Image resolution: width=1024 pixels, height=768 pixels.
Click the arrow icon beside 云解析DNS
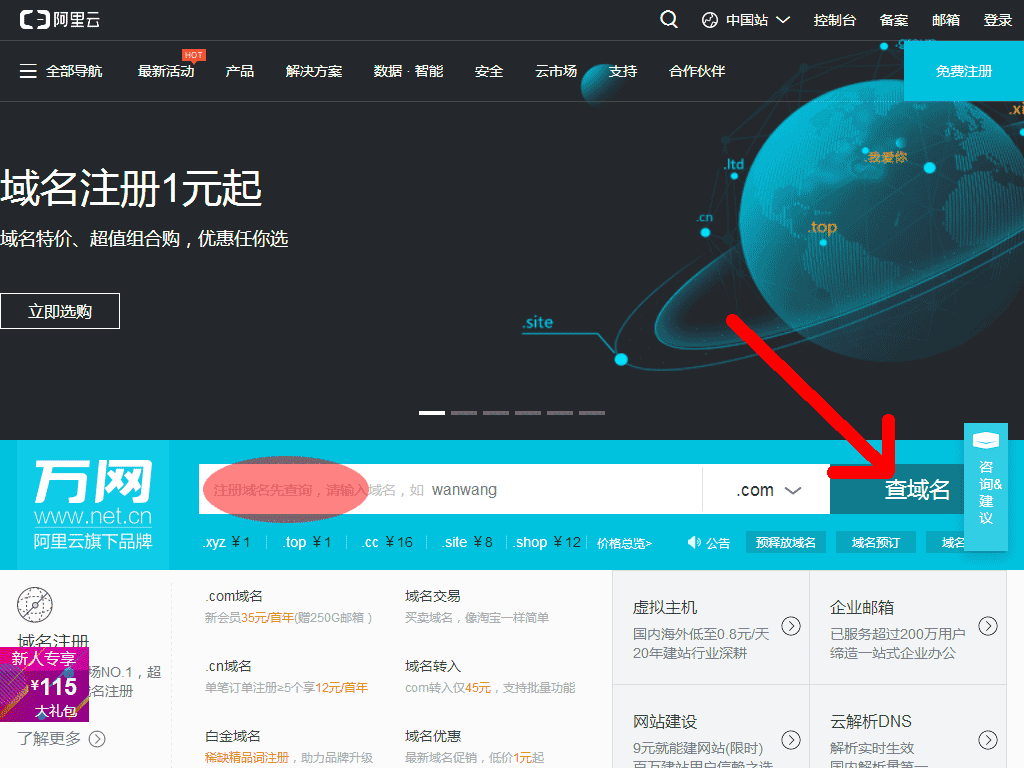[x=987, y=739]
